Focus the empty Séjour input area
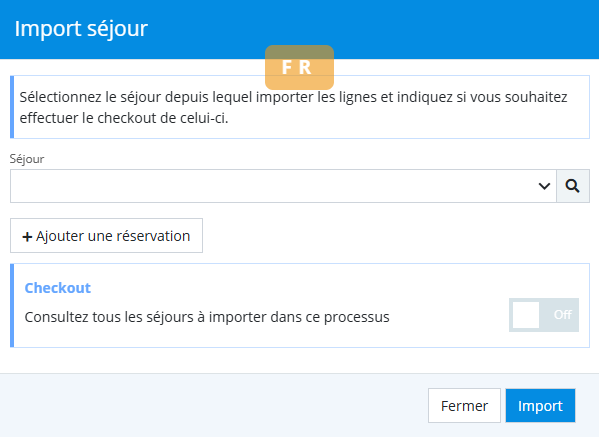Image resolution: width=599 pixels, height=437 pixels. click(271, 186)
